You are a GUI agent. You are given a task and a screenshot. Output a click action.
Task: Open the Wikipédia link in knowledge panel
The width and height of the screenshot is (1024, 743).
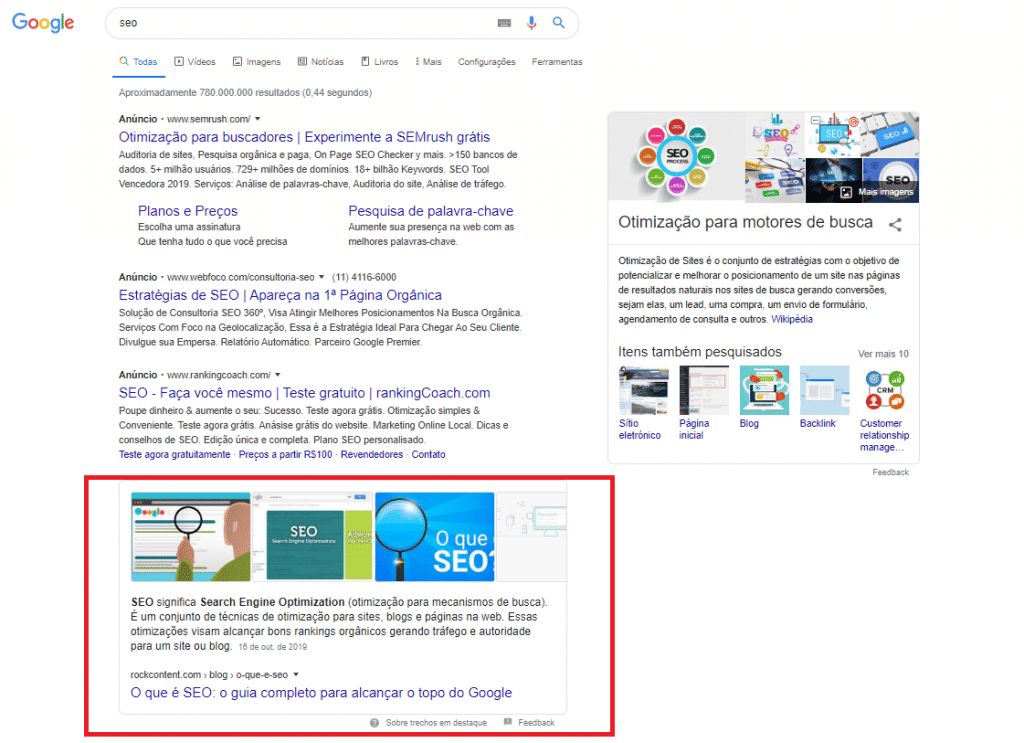tap(792, 319)
